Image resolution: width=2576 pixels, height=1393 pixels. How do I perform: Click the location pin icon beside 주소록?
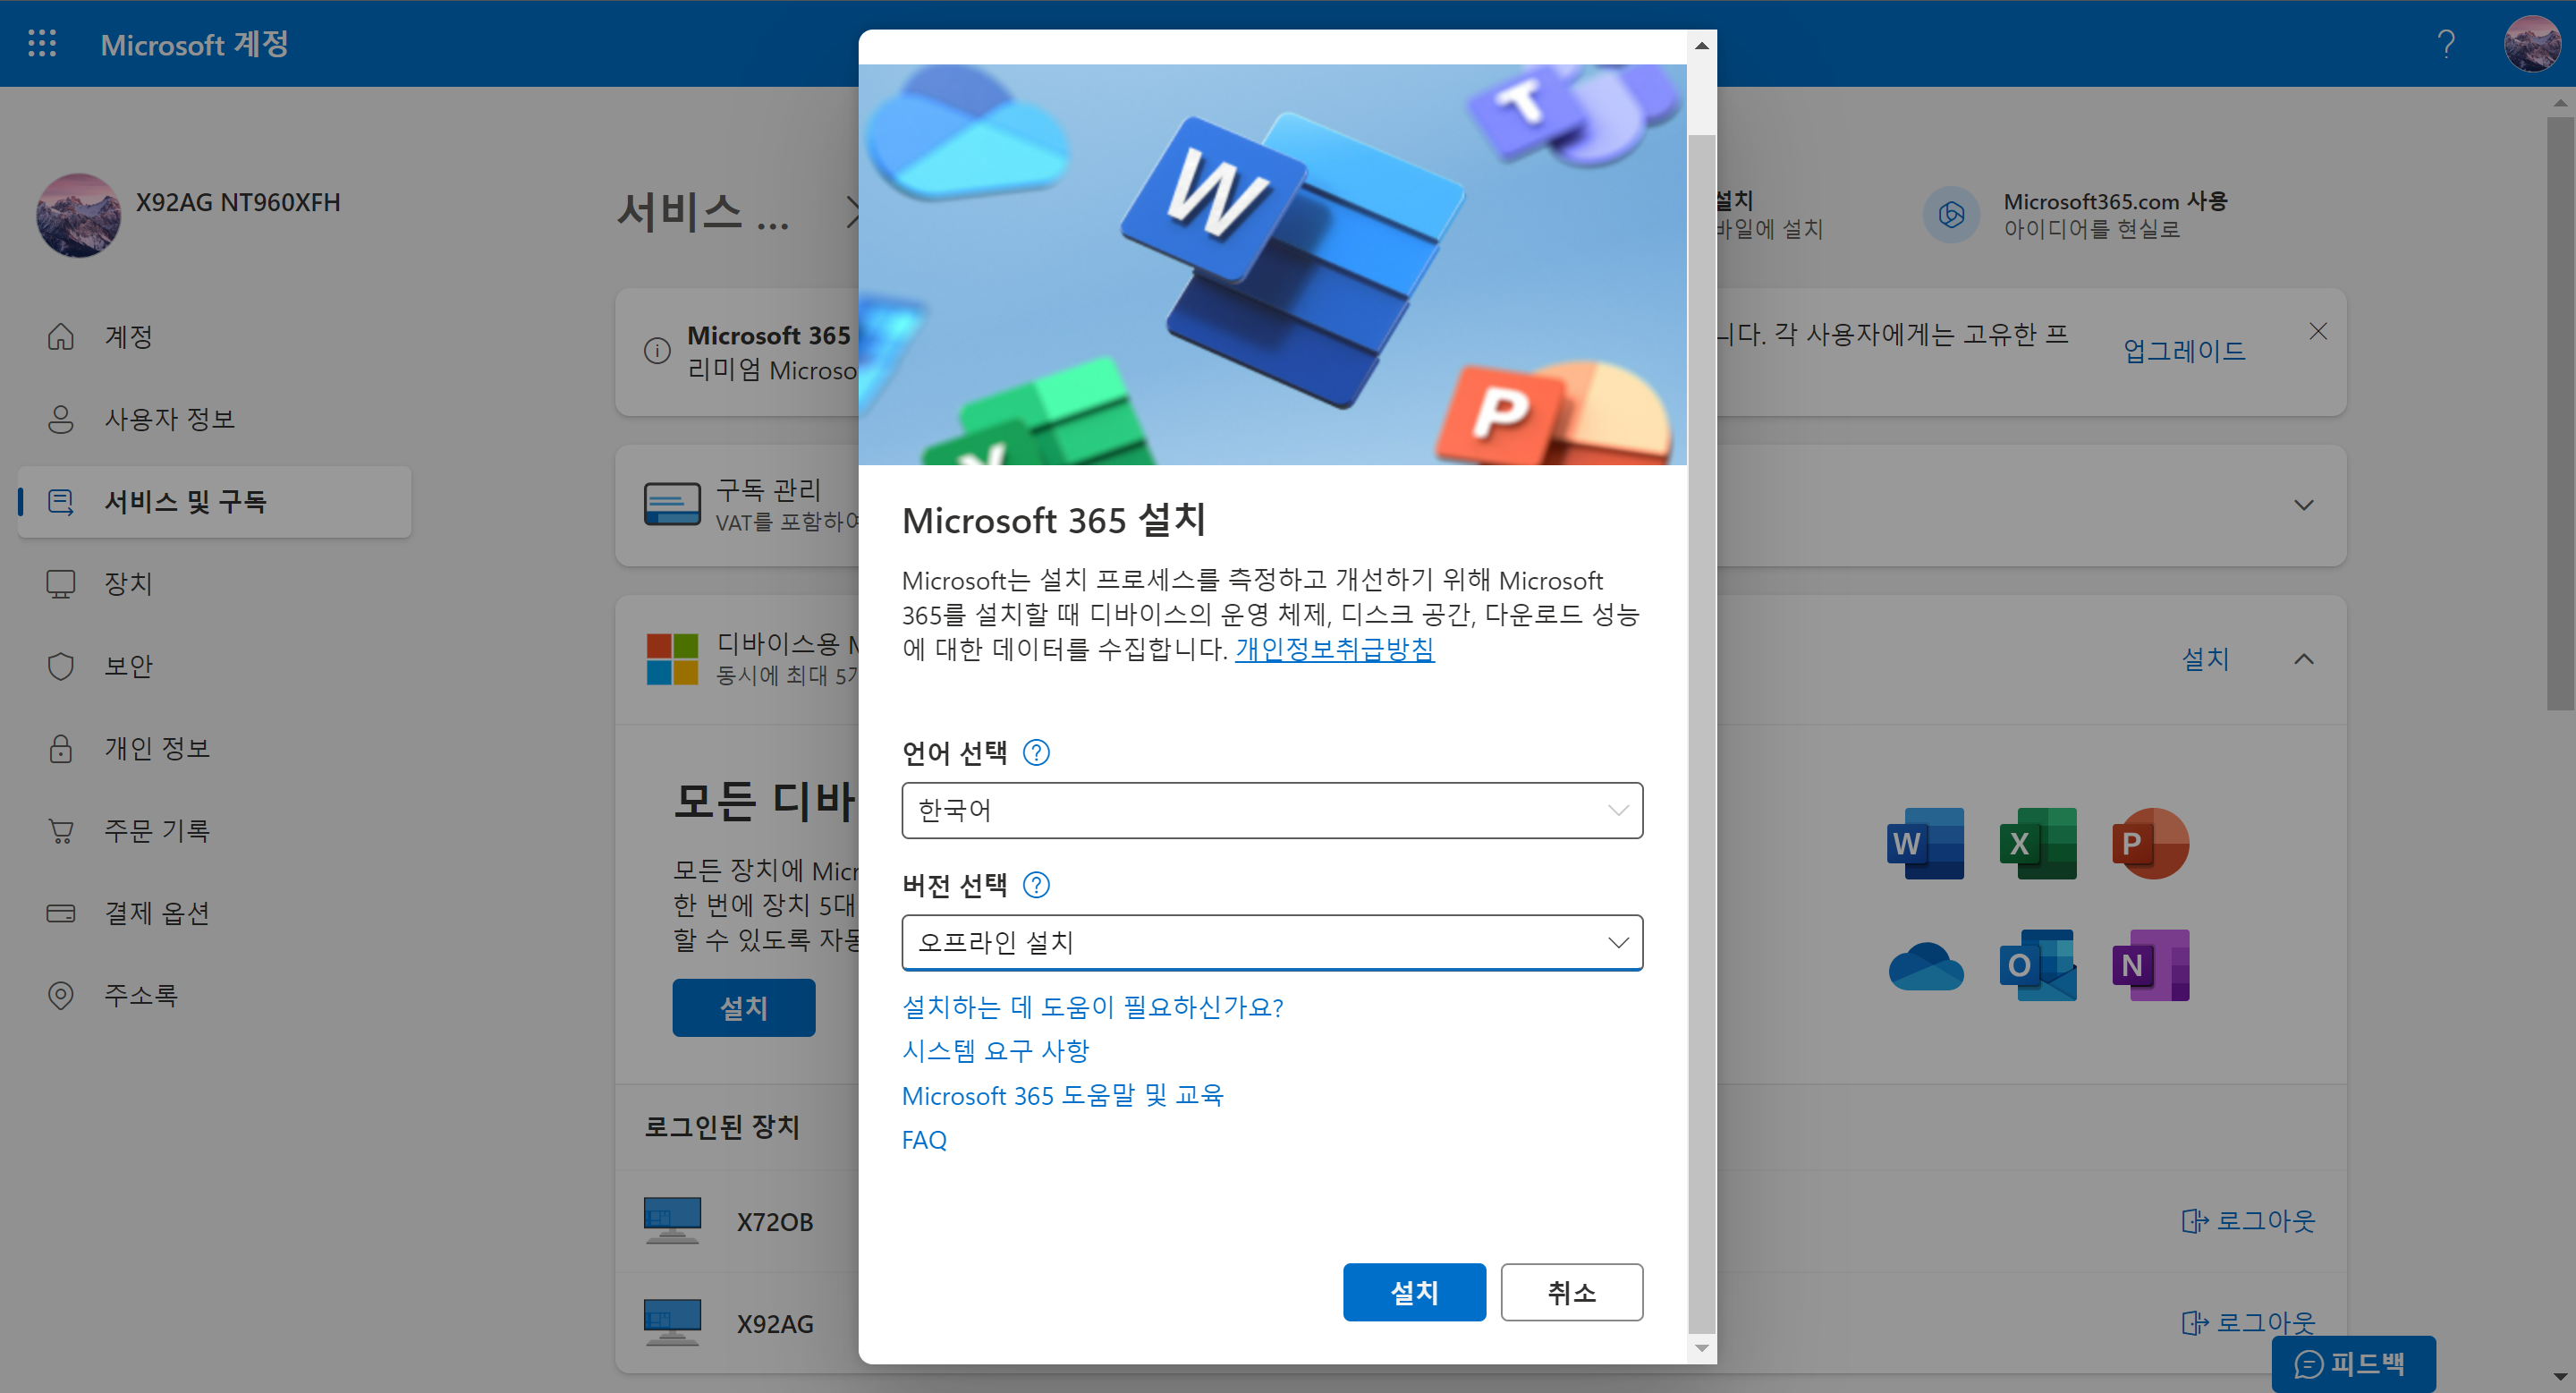click(61, 995)
